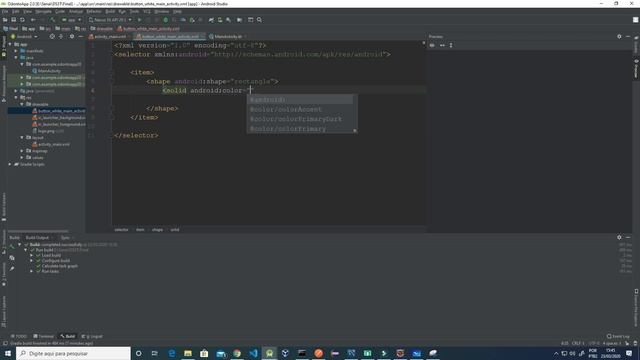Click 'selector' in editor breadcrumb bar
This screenshot has width=640, height=360.
pyautogui.click(x=121, y=230)
